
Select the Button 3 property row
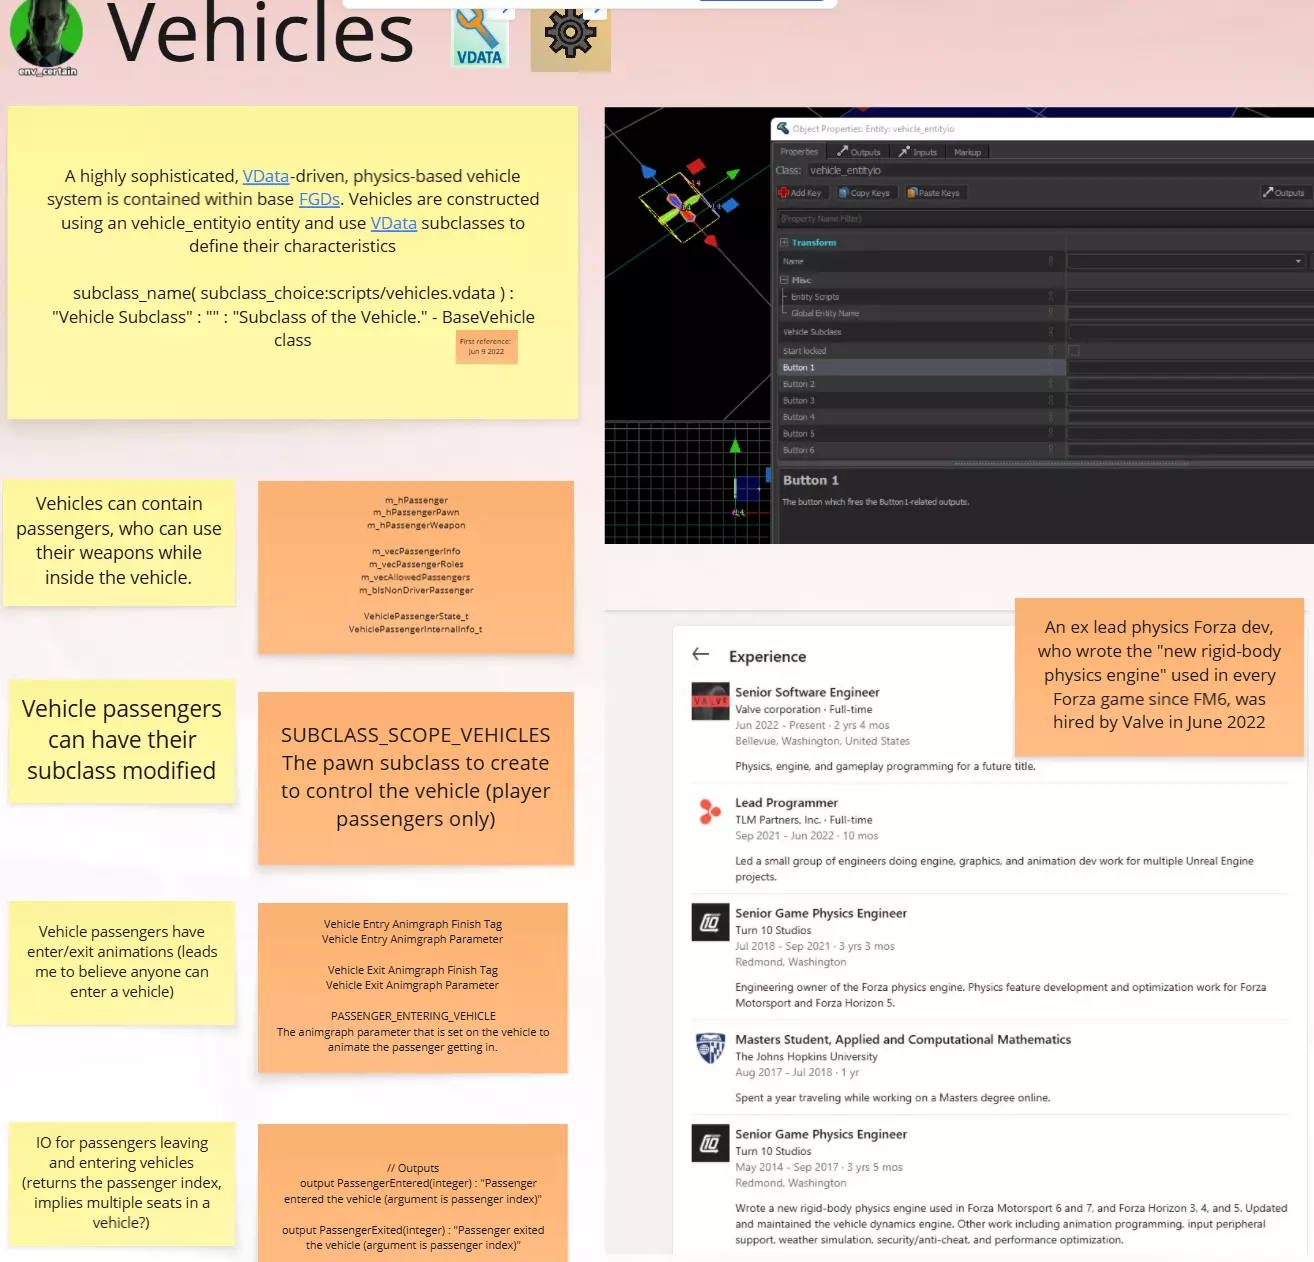point(922,401)
